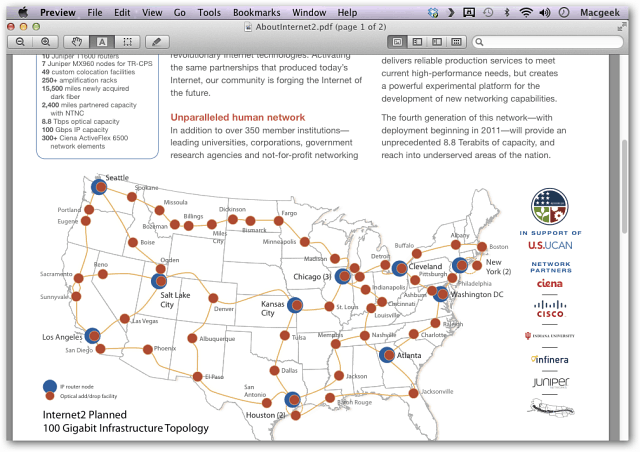The height and width of the screenshot is (452, 640).
Task: Click the Juniper partner logo
Action: pyautogui.click(x=550, y=382)
